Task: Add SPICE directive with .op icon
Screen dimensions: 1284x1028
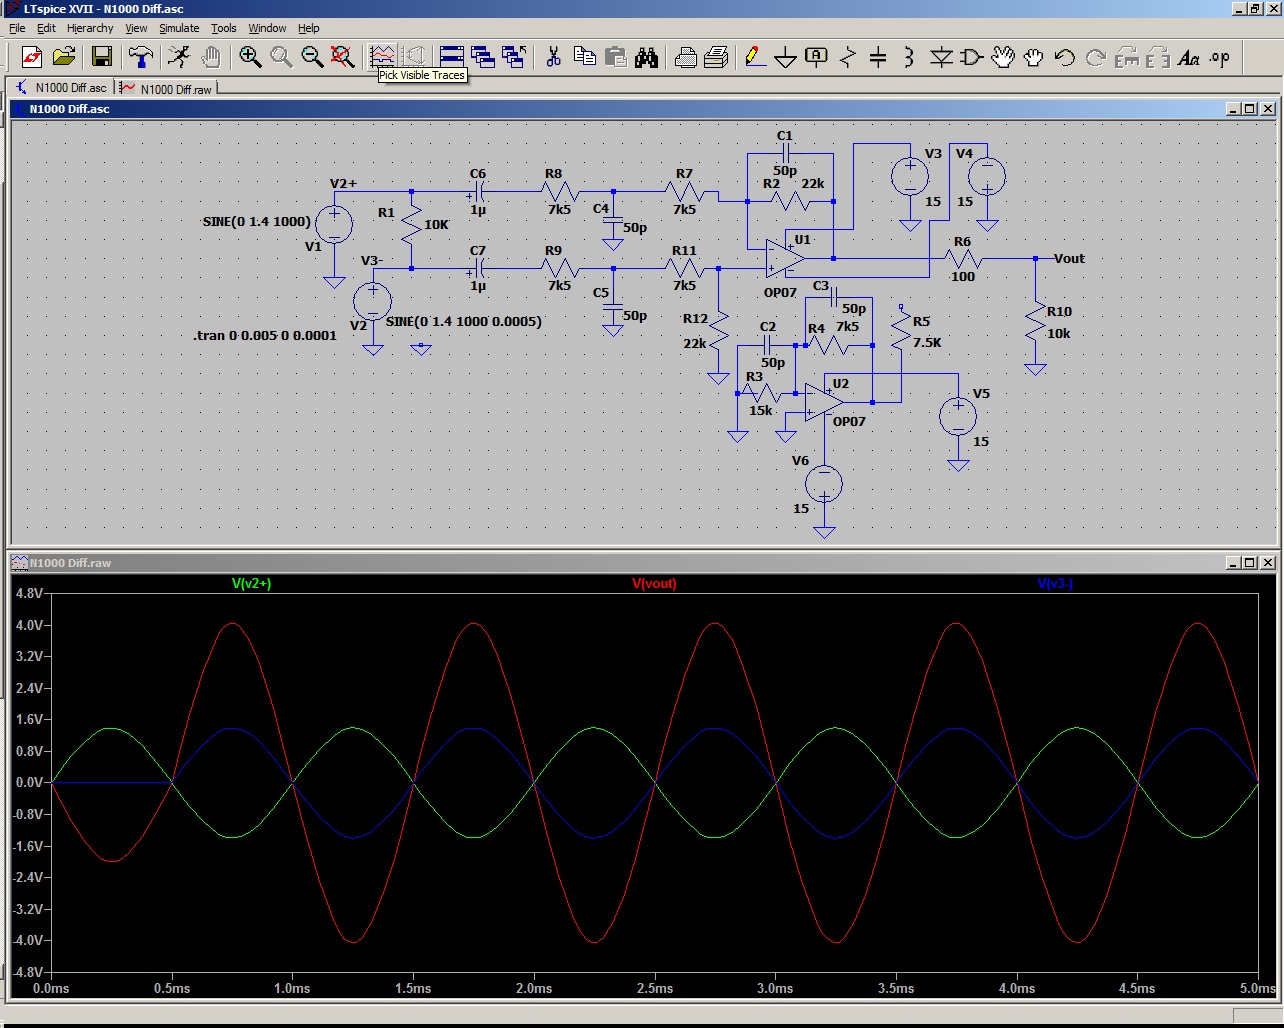Action: pos(1219,57)
